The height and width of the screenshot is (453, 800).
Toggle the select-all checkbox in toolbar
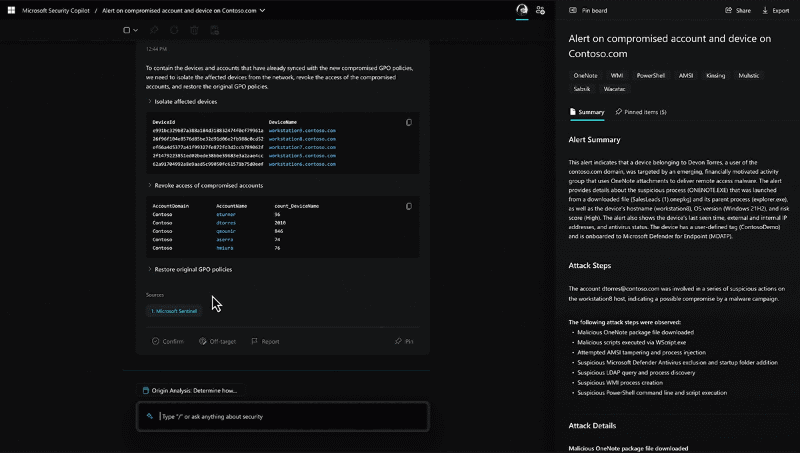126,30
